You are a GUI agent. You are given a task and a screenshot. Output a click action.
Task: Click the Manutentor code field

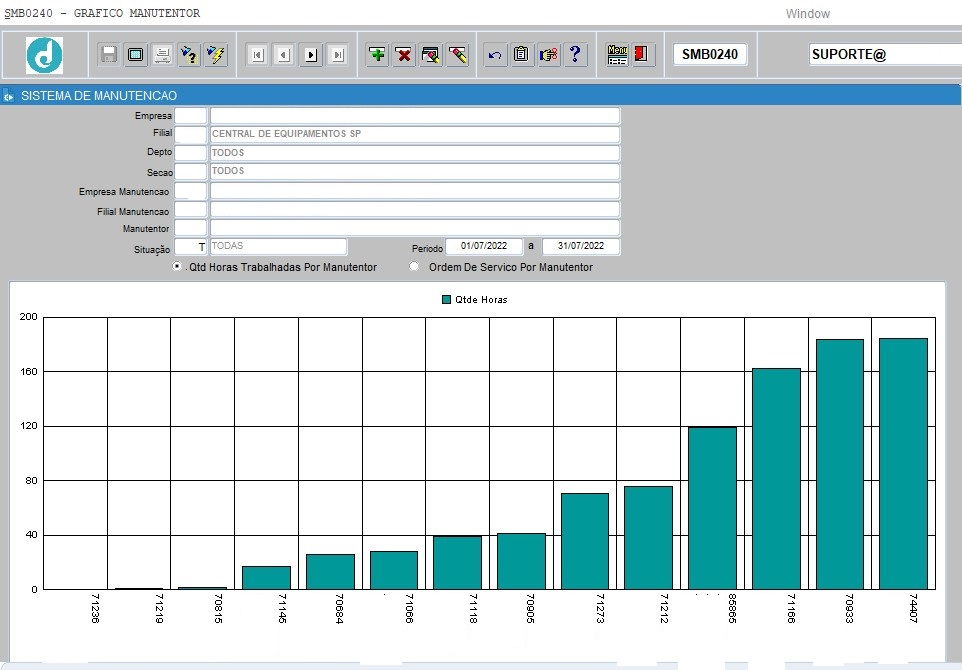[191, 228]
